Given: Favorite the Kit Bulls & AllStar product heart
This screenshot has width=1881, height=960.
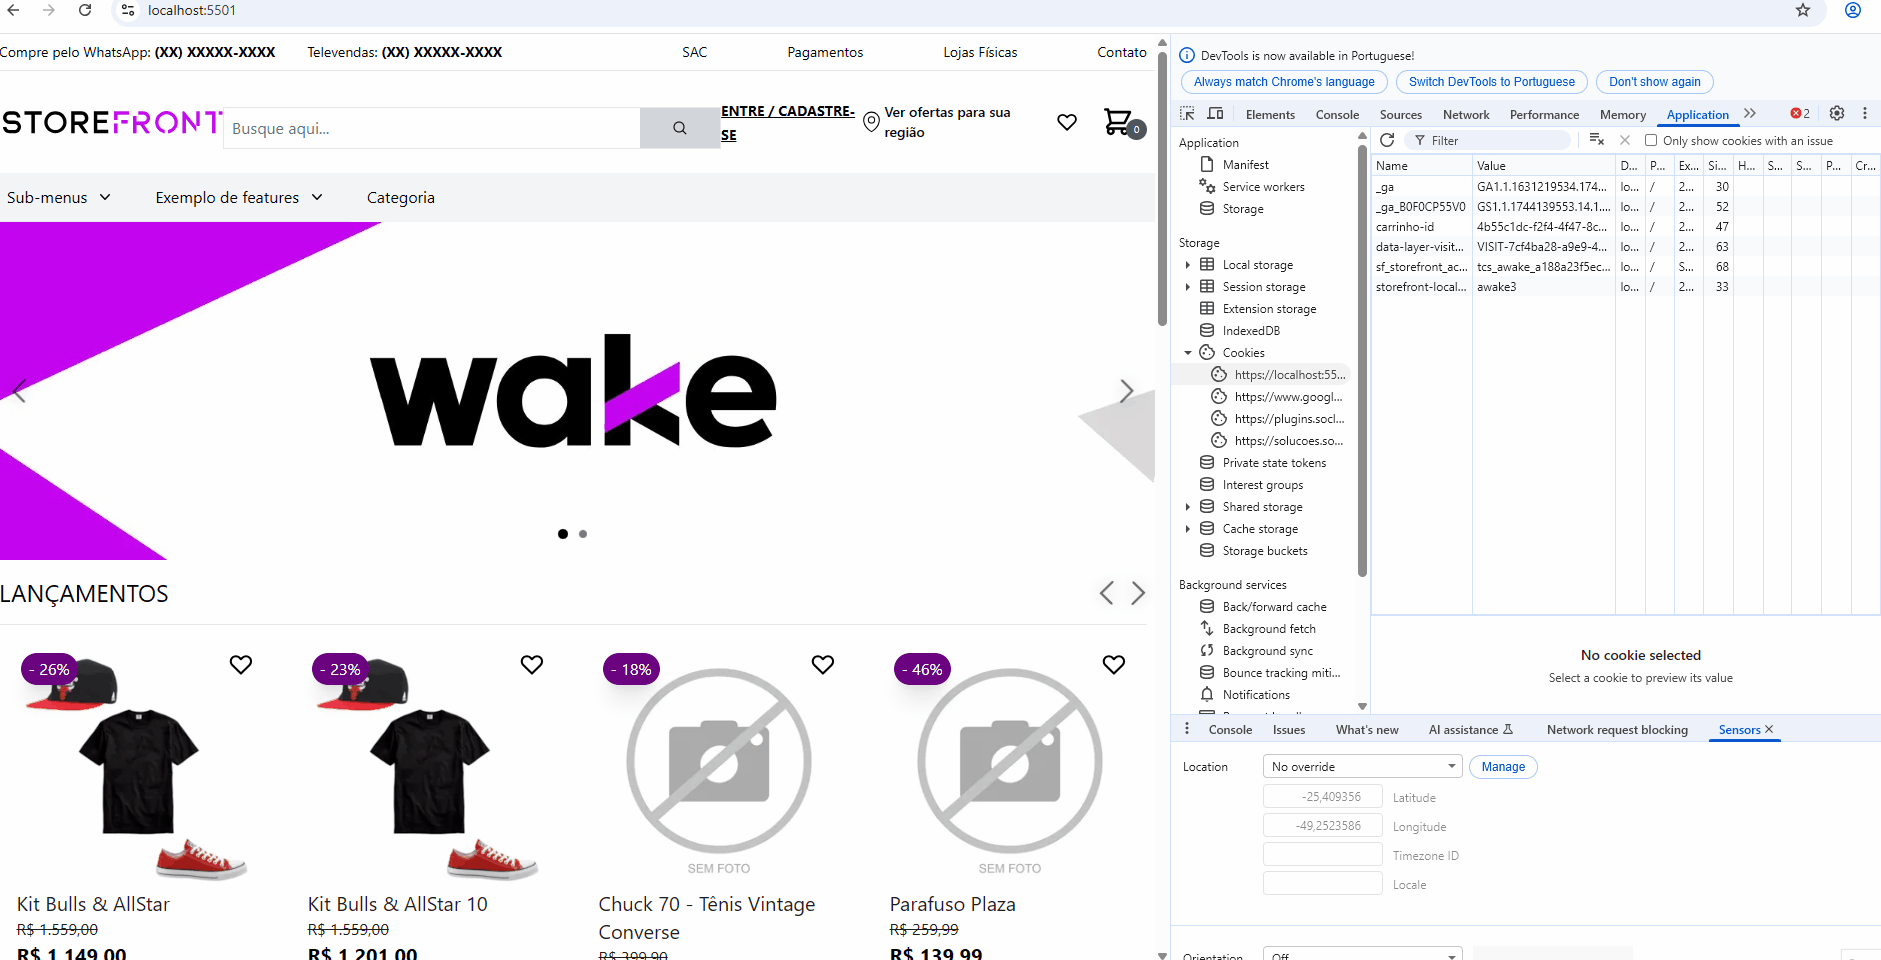Looking at the screenshot, I should (x=241, y=664).
